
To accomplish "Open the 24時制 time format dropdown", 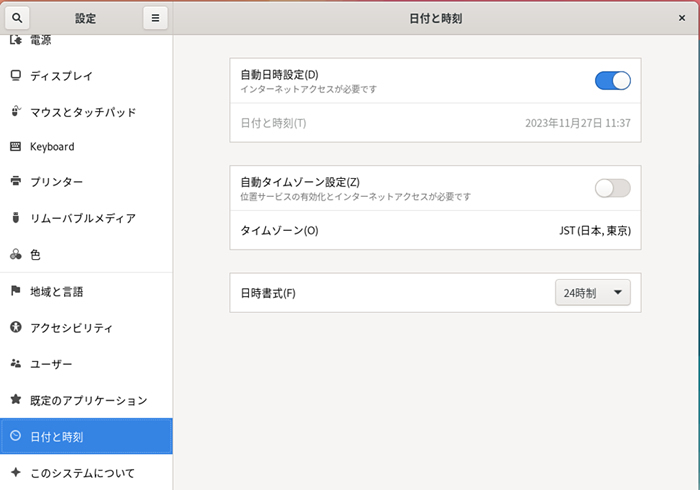I will (592, 293).
